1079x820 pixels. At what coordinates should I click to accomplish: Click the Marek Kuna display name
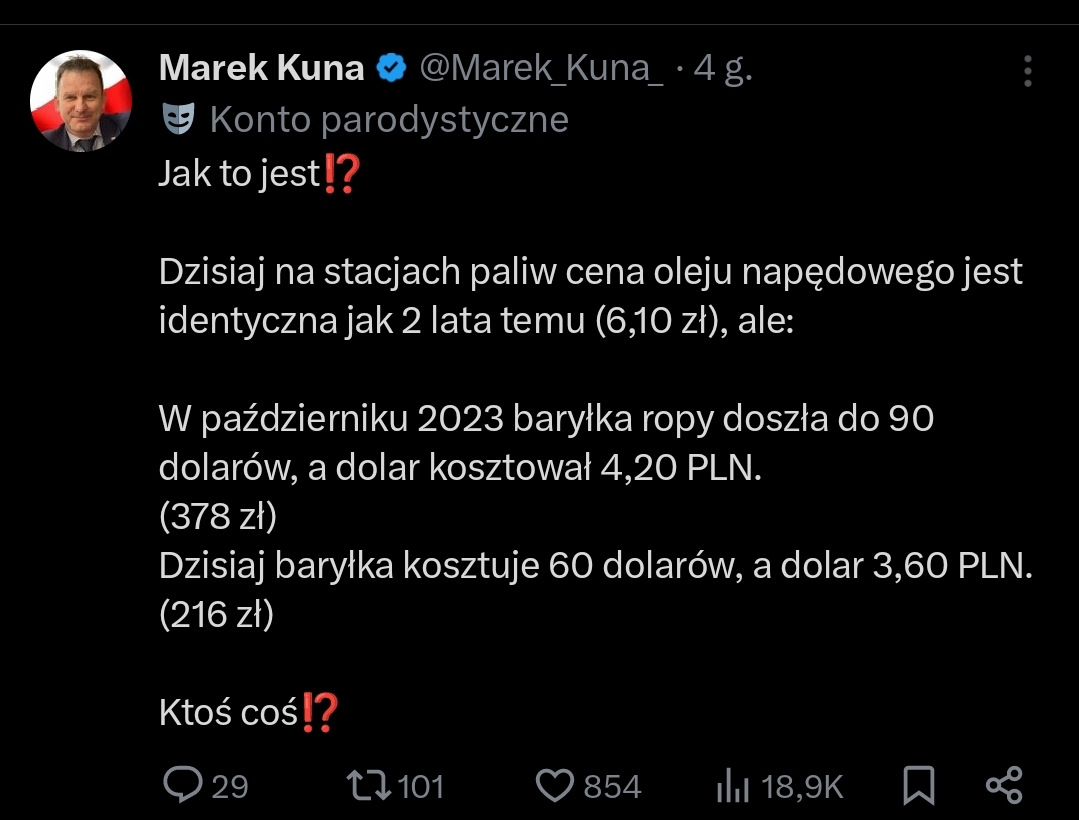[261, 68]
